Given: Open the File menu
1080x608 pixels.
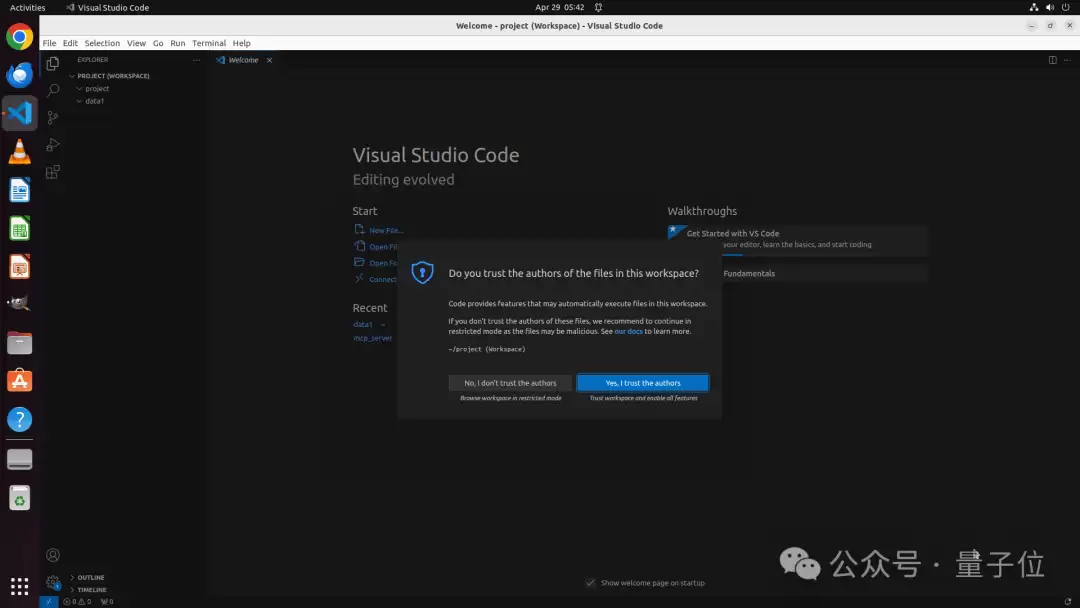Looking at the screenshot, I should click(49, 43).
